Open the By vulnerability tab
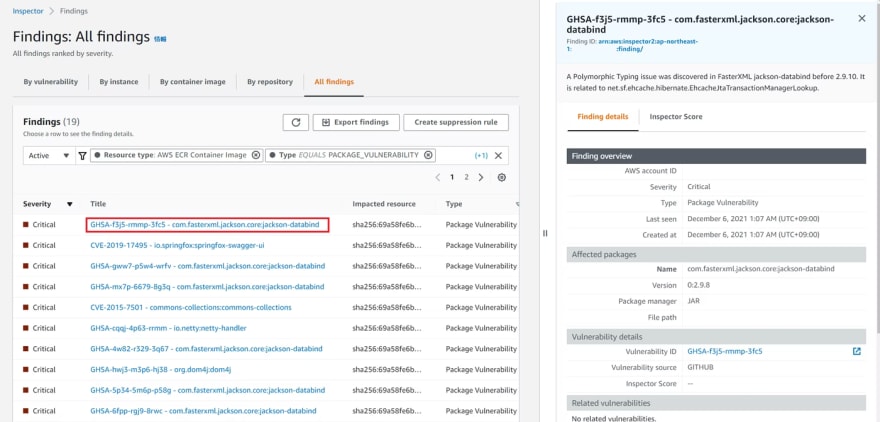The width and height of the screenshot is (880, 422). [x=51, y=82]
